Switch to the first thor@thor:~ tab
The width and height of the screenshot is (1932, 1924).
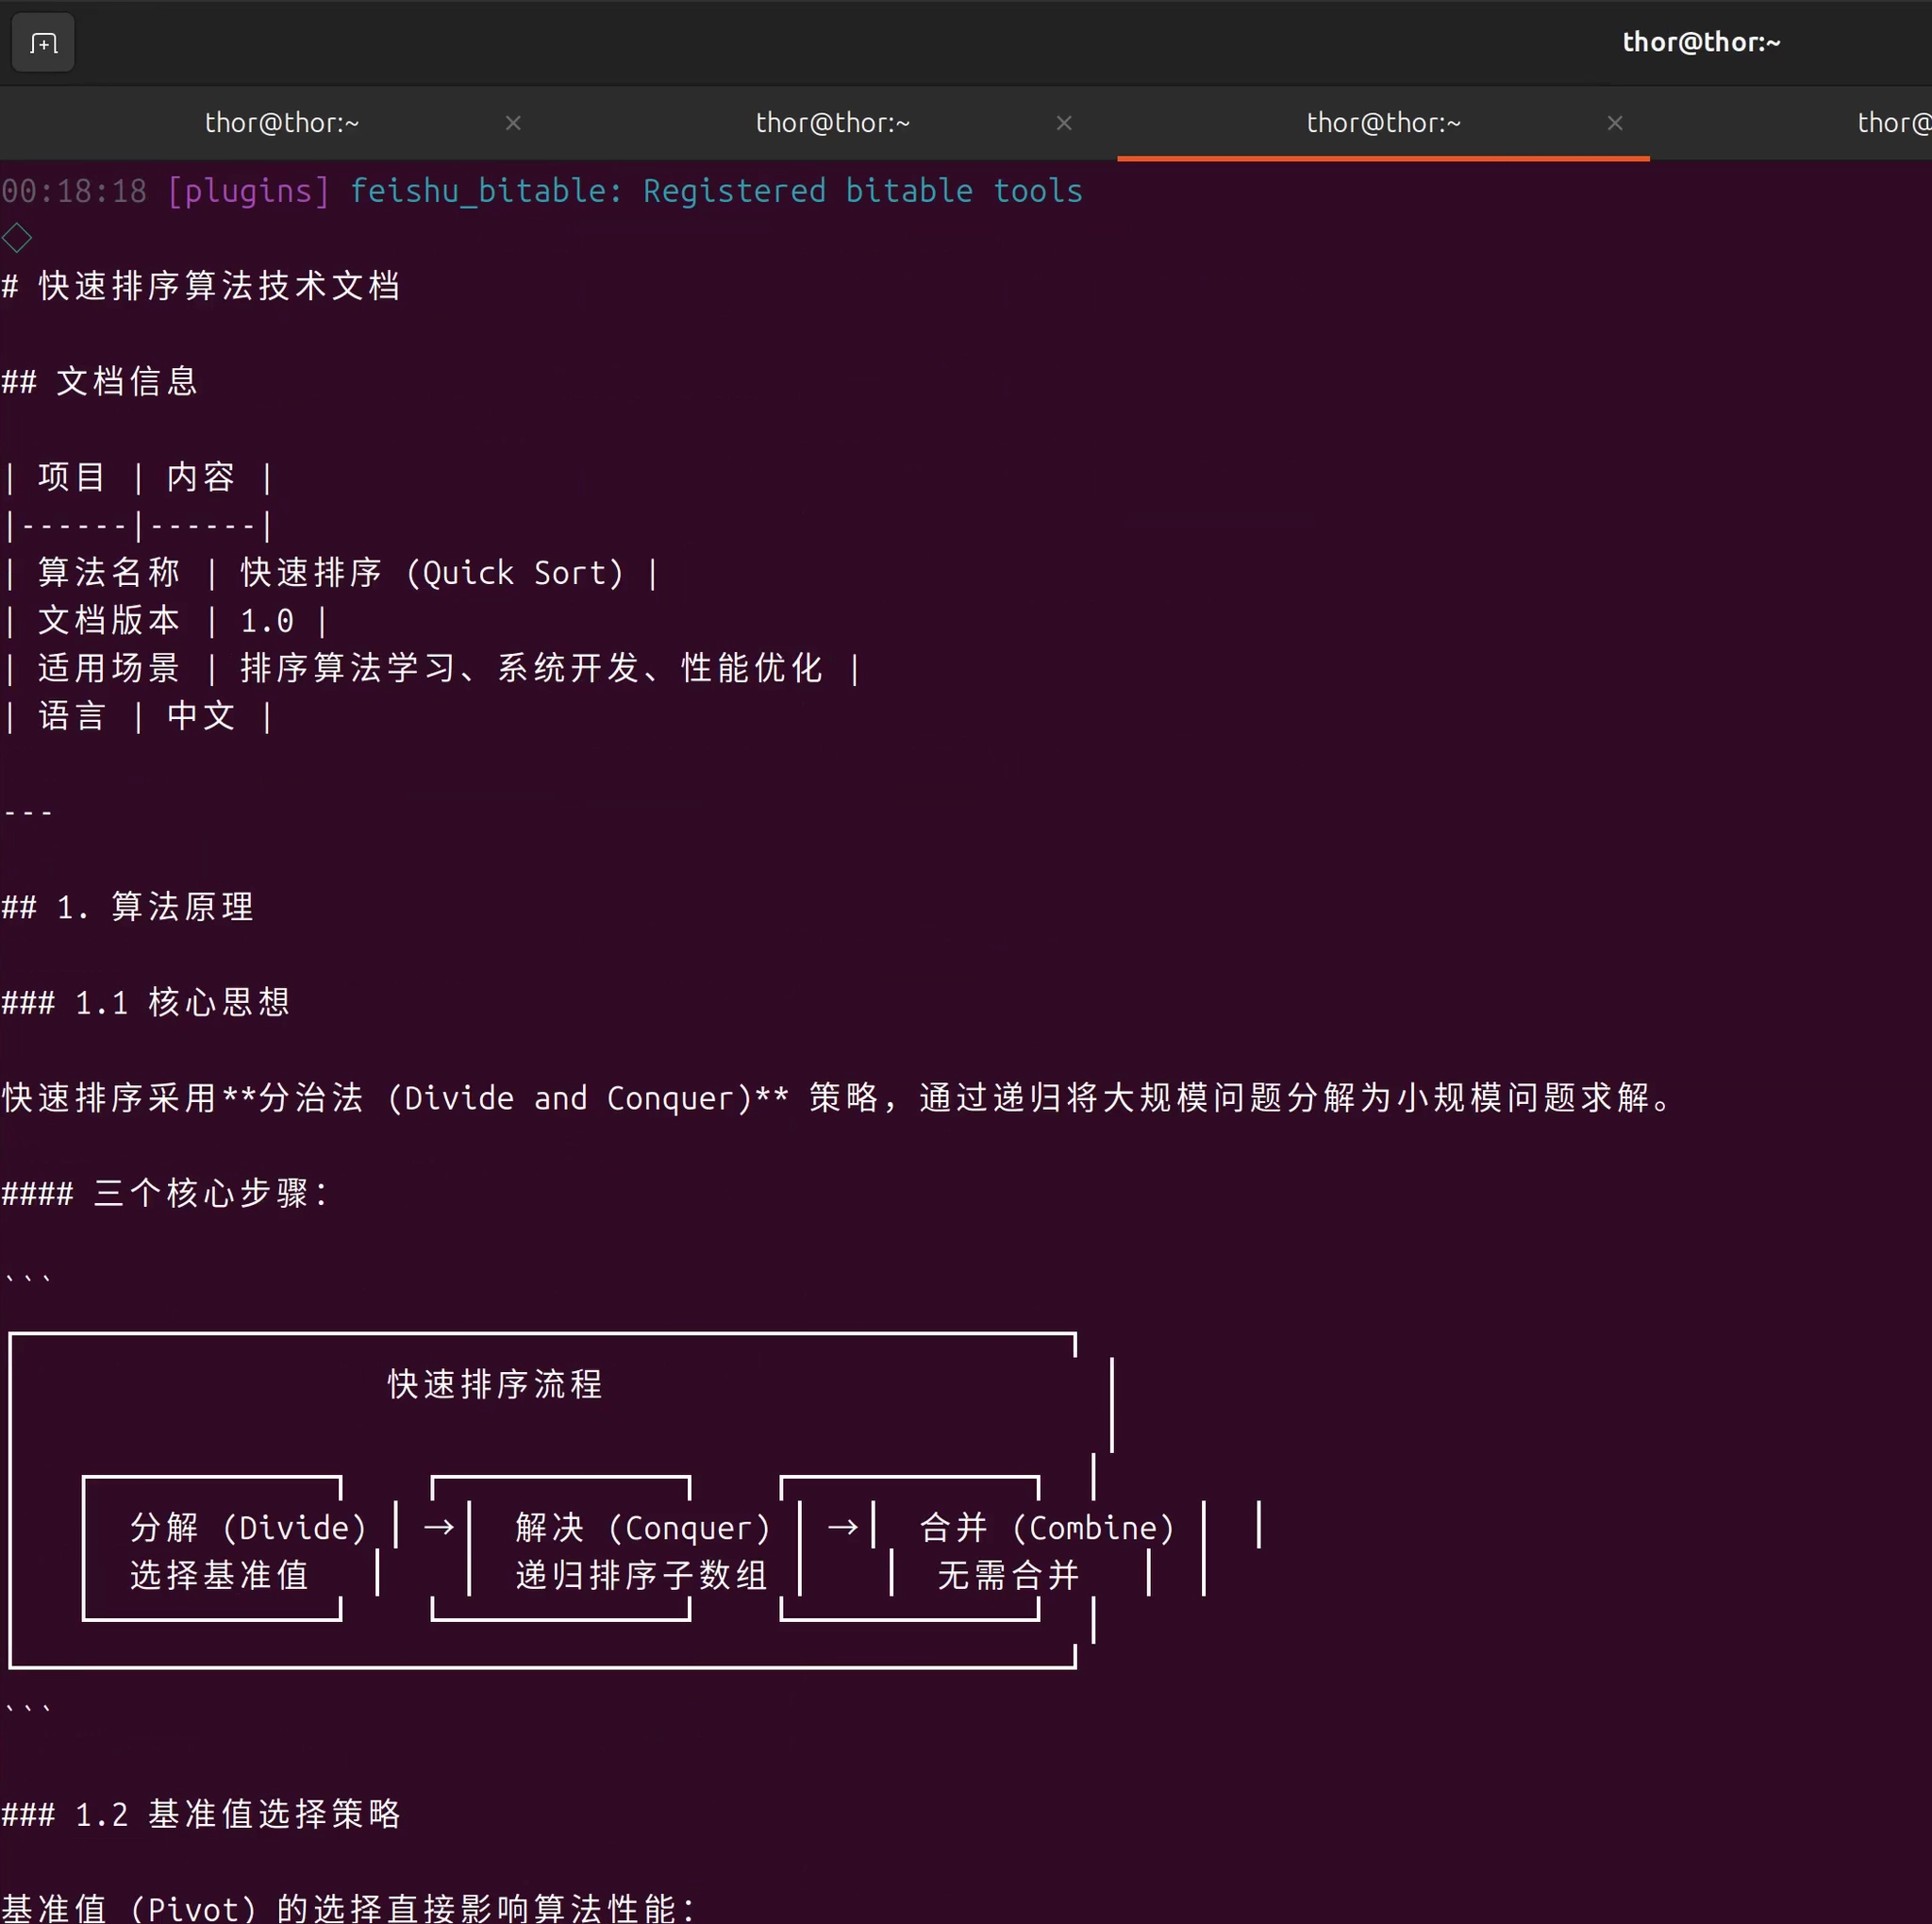[x=281, y=123]
